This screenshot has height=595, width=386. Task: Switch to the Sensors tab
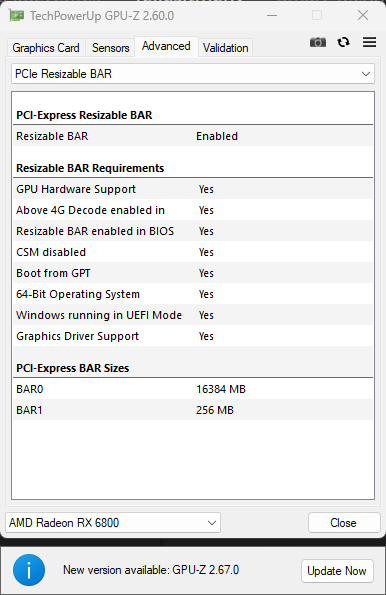pyautogui.click(x=110, y=48)
